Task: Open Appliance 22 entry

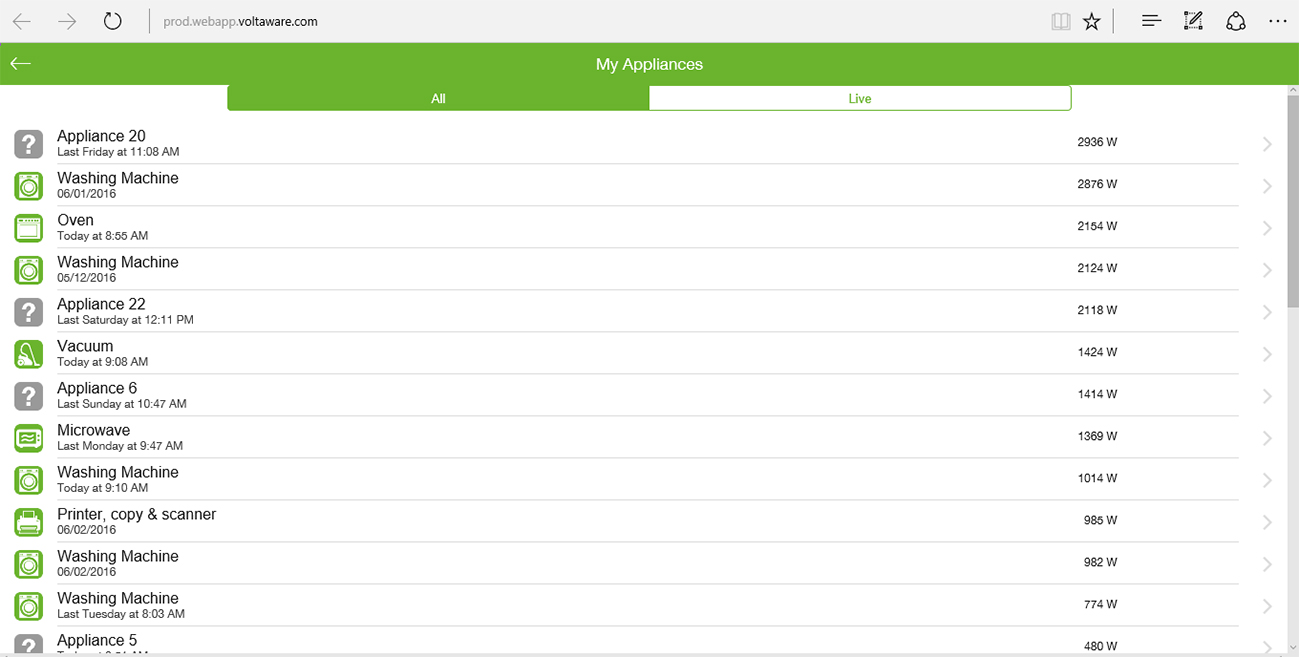Action: [101, 304]
